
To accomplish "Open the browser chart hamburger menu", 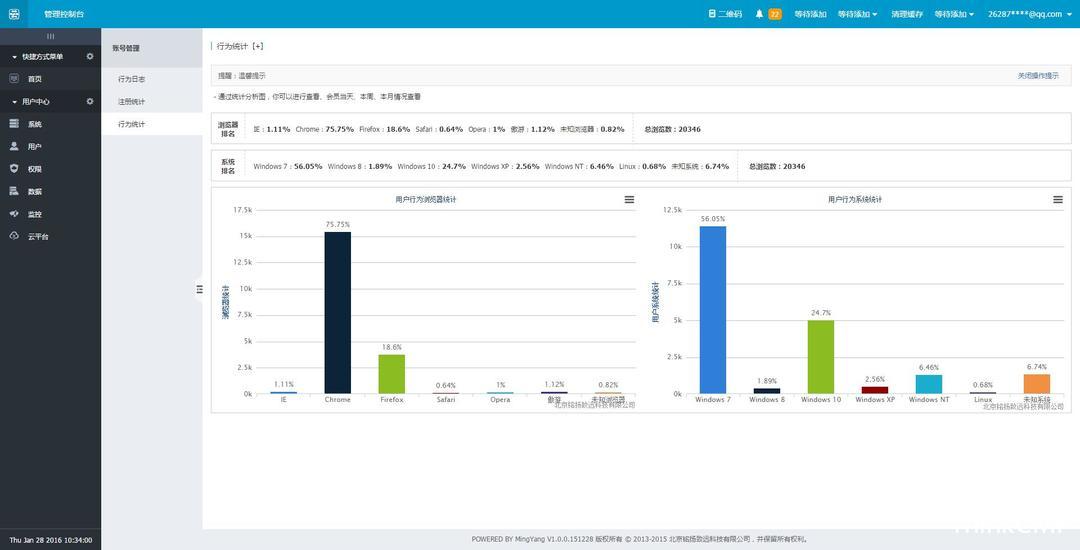I will 629,199.
